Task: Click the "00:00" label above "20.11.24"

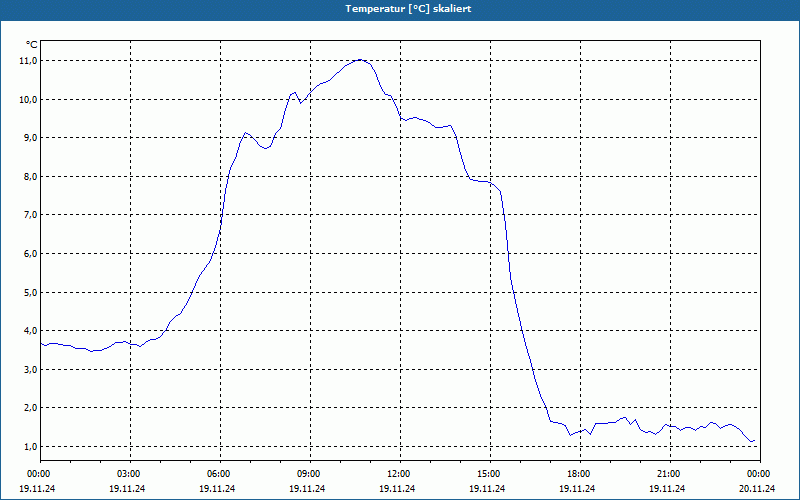Action: pos(759,474)
